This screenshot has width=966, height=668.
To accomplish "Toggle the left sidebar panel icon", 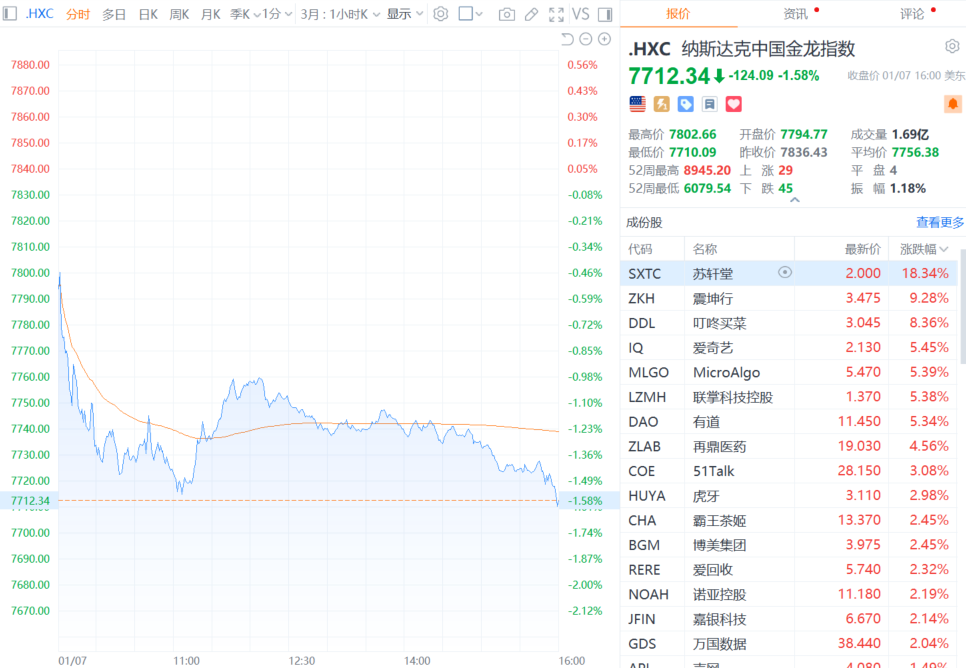I will tap(10, 14).
